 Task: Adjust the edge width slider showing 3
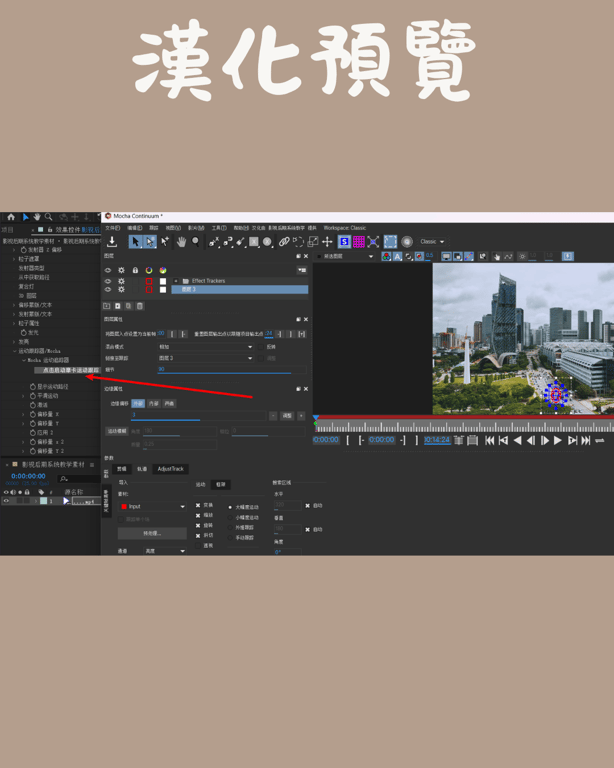[x=198, y=415]
